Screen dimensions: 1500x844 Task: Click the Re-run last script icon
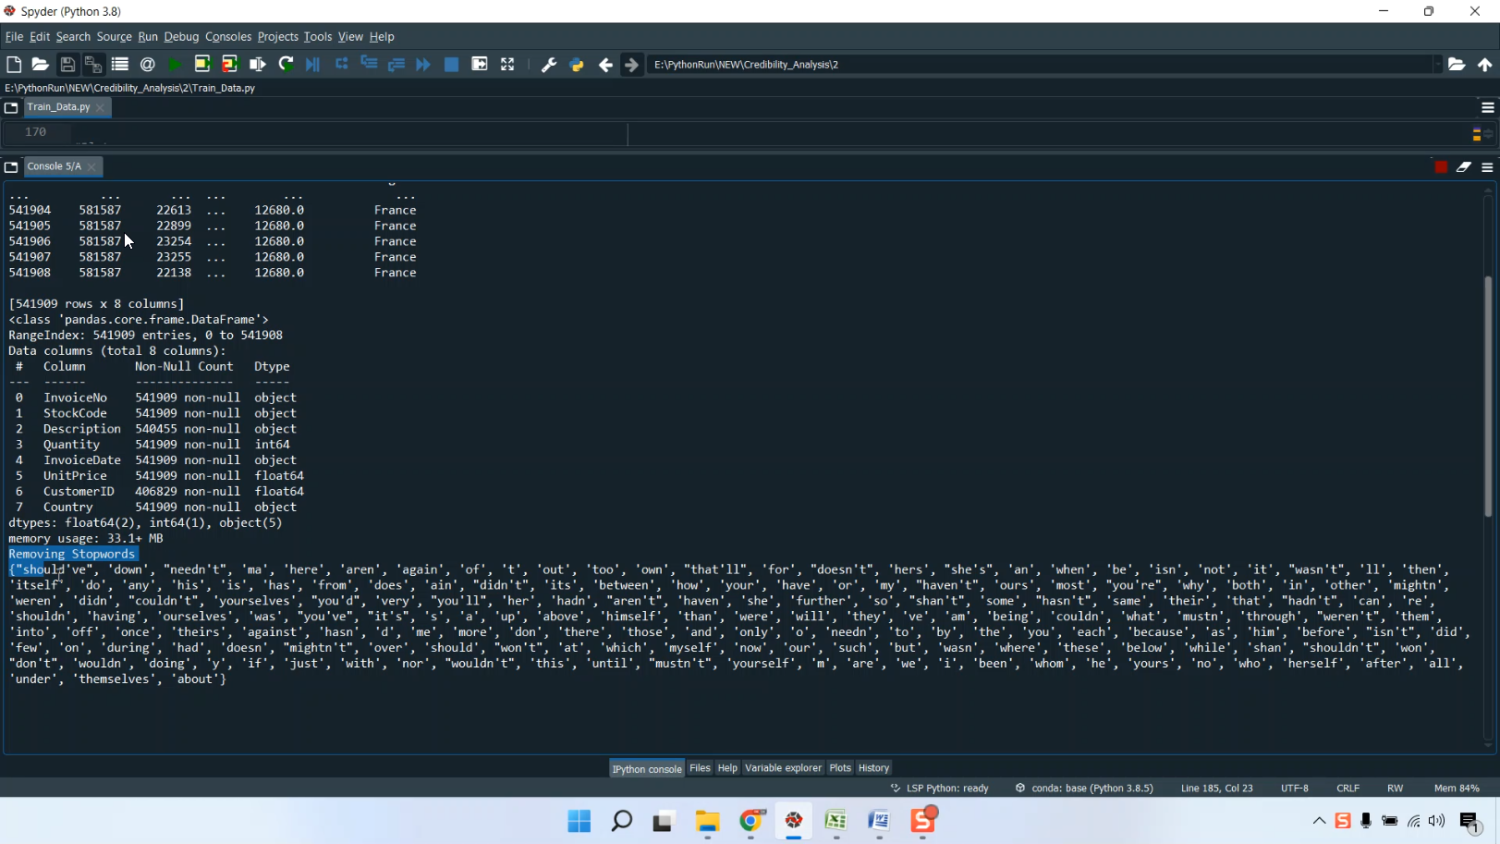pos(286,64)
